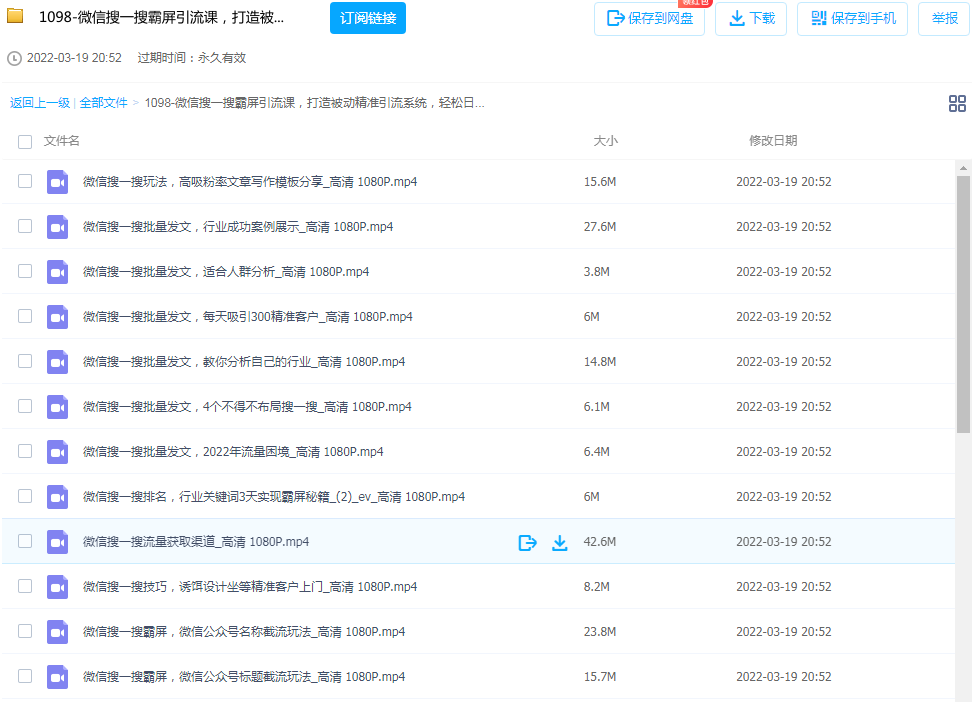
Task: Switch to grid view icon
Action: [x=957, y=103]
